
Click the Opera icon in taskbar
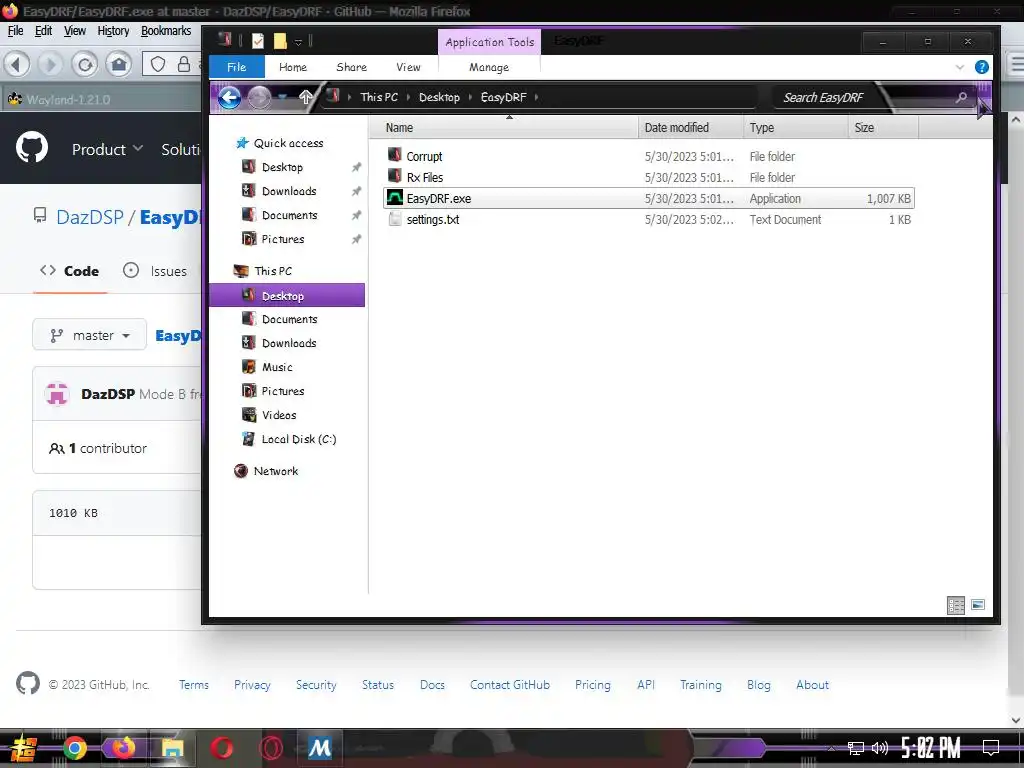point(221,747)
